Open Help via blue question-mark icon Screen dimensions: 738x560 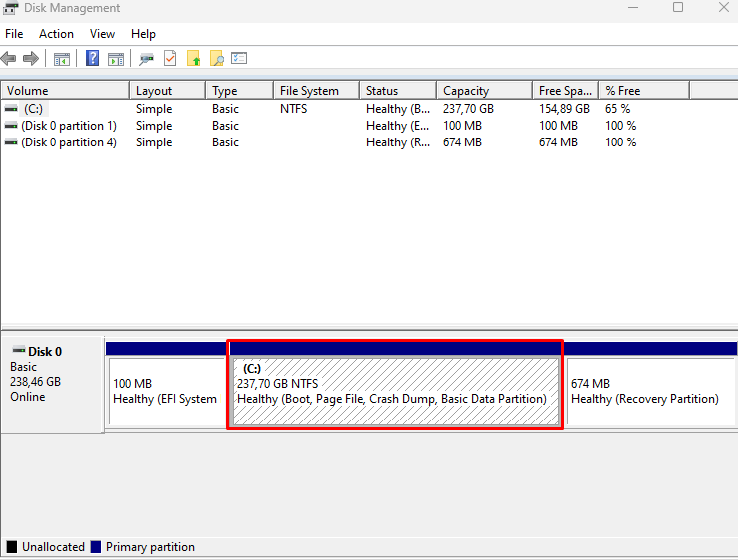[x=93, y=58]
